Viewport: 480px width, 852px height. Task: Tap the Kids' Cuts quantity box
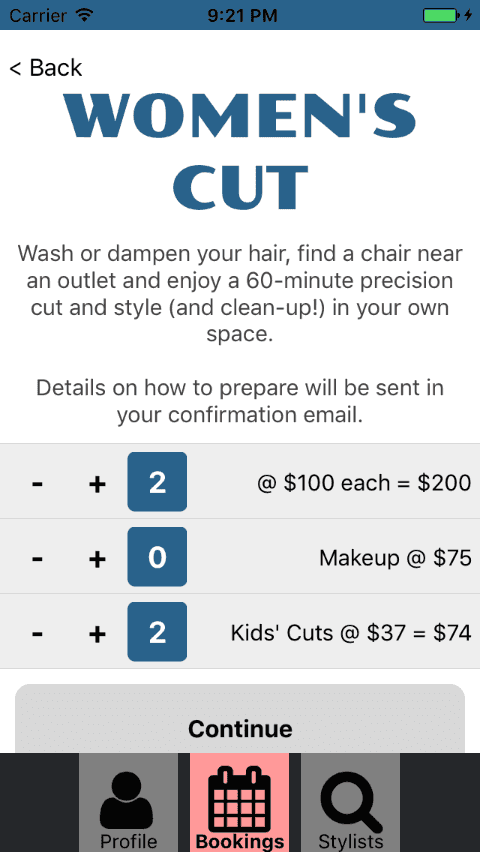click(x=157, y=632)
